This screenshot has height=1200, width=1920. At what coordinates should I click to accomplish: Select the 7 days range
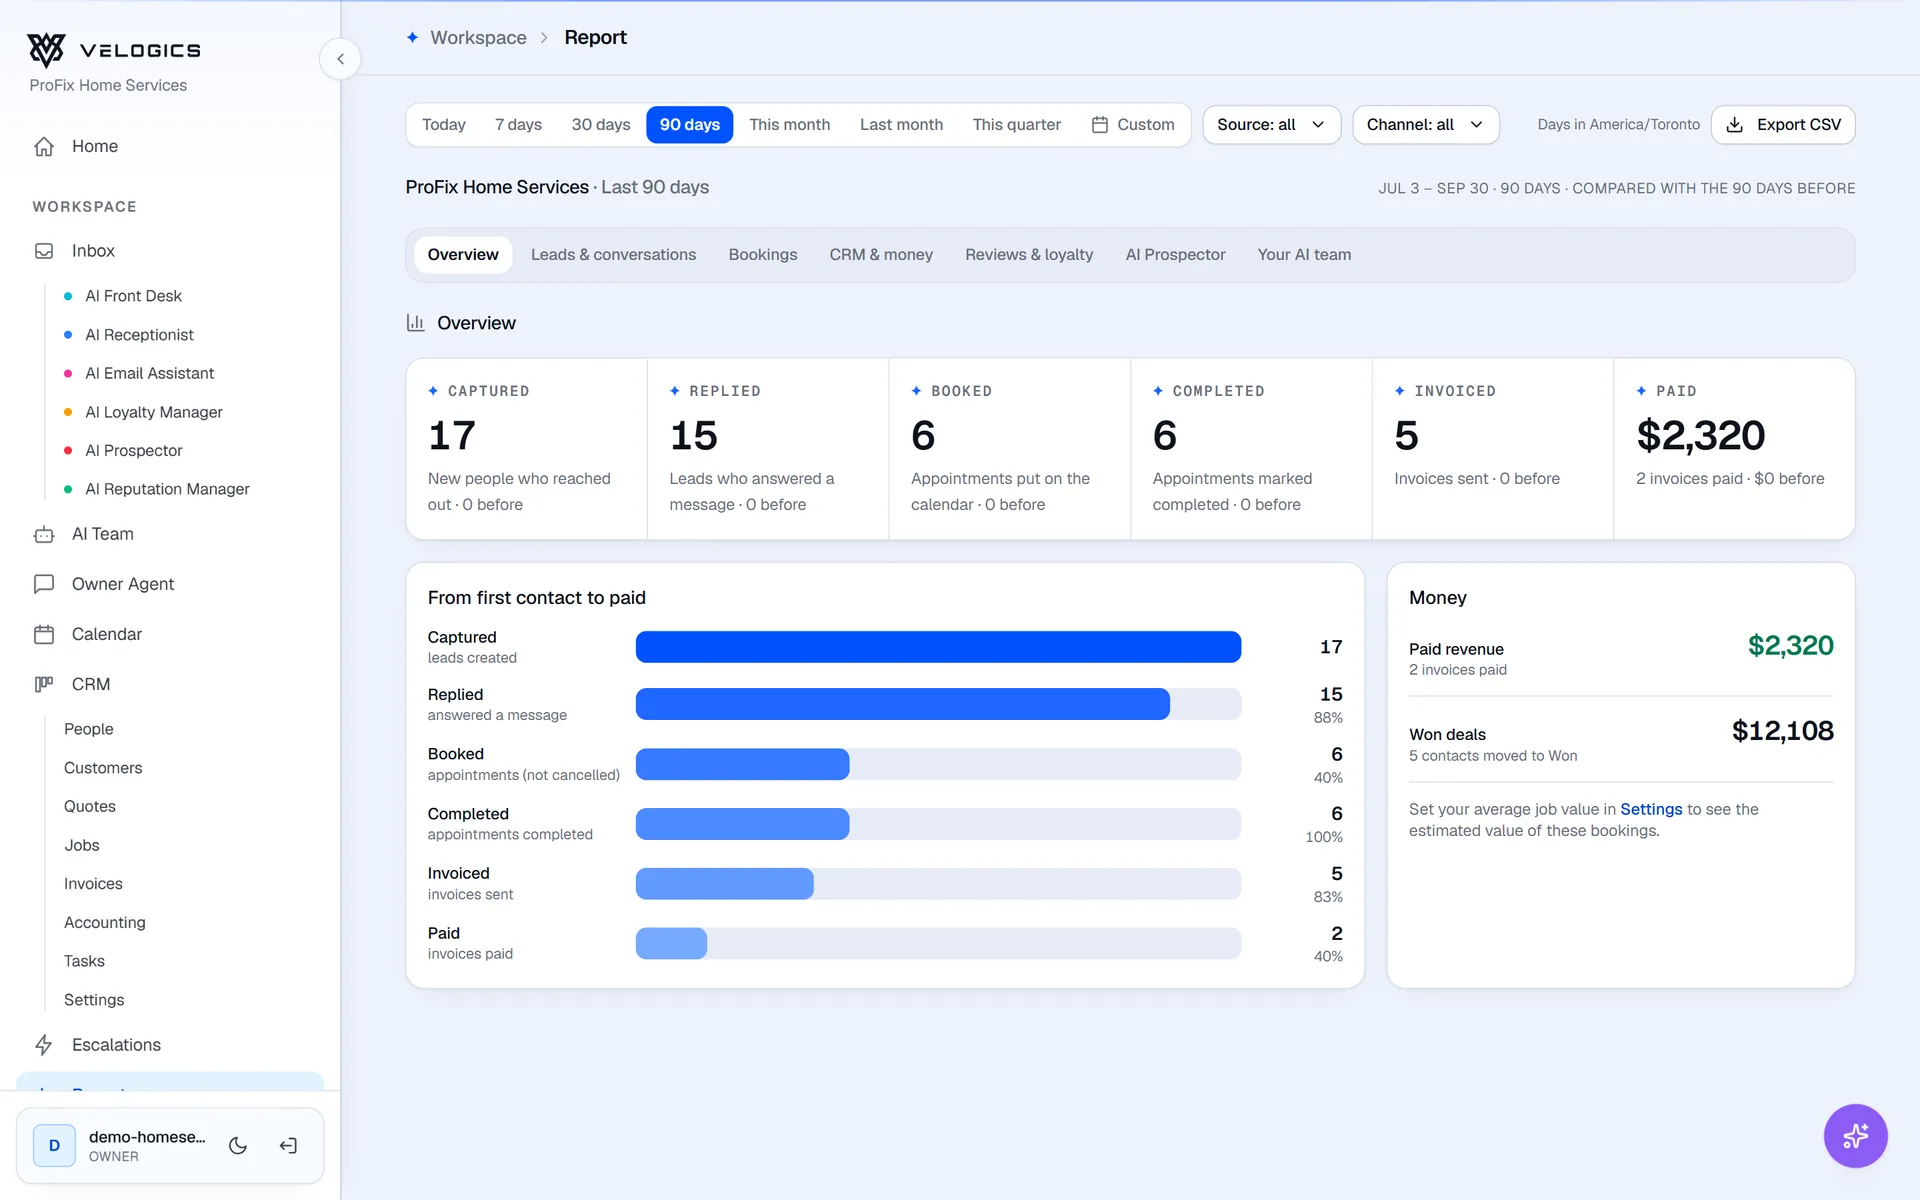click(x=518, y=125)
